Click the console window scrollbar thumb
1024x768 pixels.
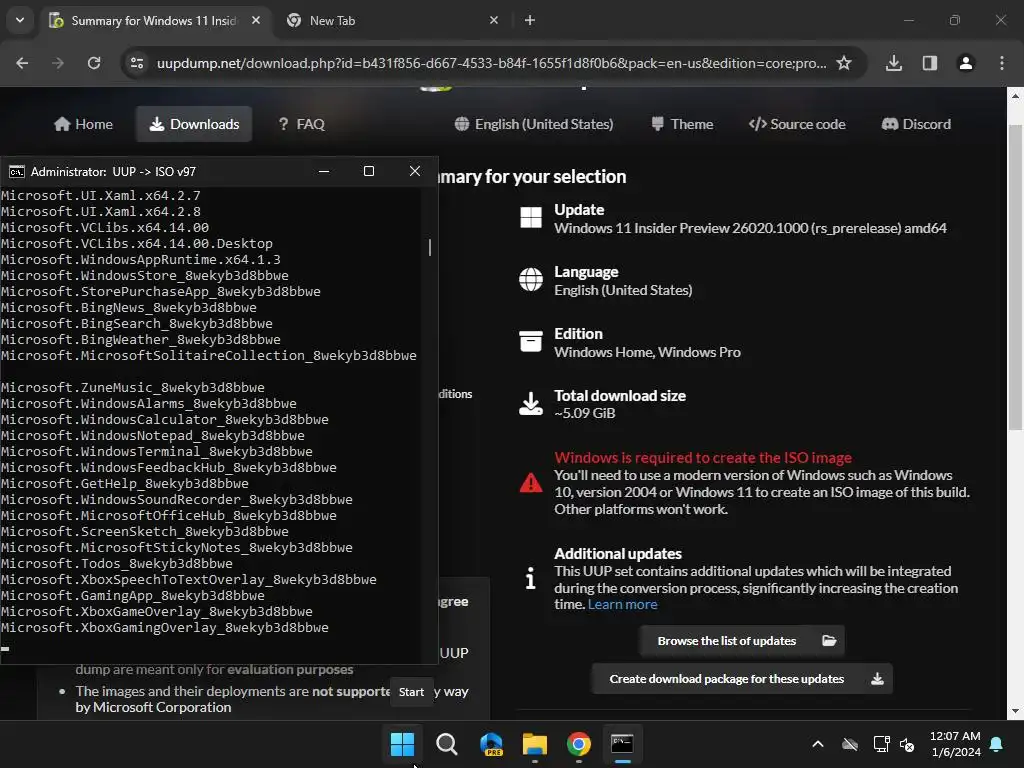(x=430, y=248)
